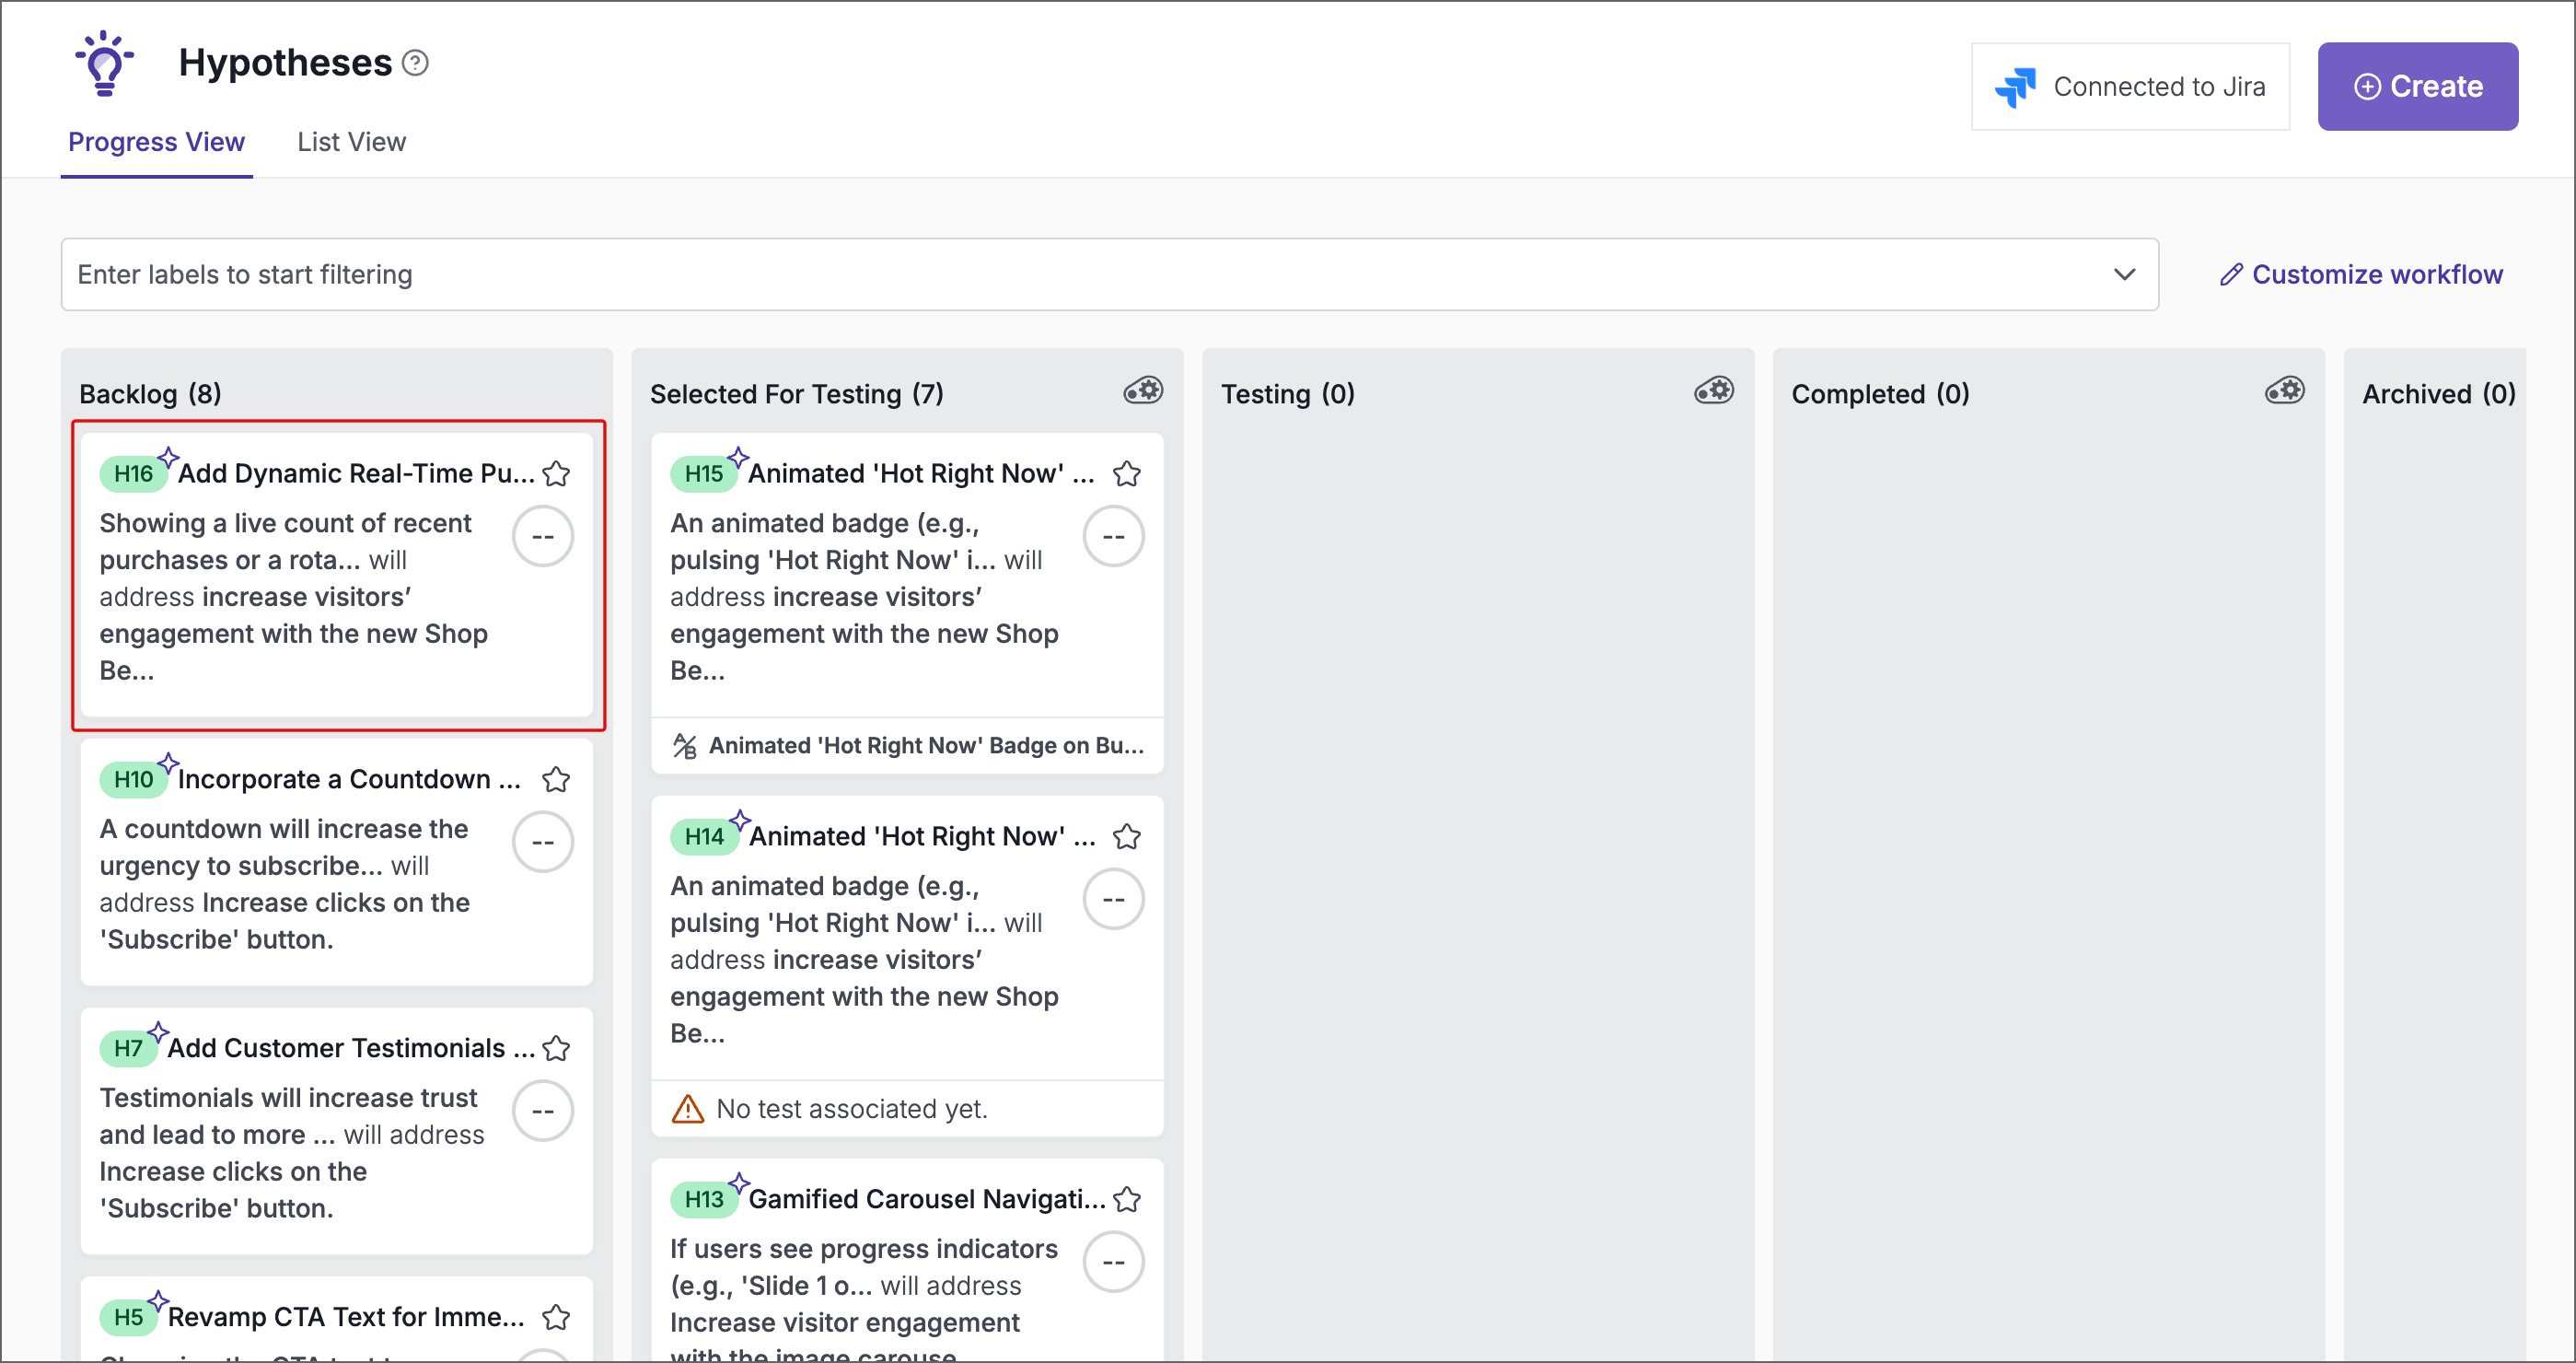Screen dimensions: 2576x1363
Task: Click the H7 testimonials description text
Action: [x=293, y=1154]
